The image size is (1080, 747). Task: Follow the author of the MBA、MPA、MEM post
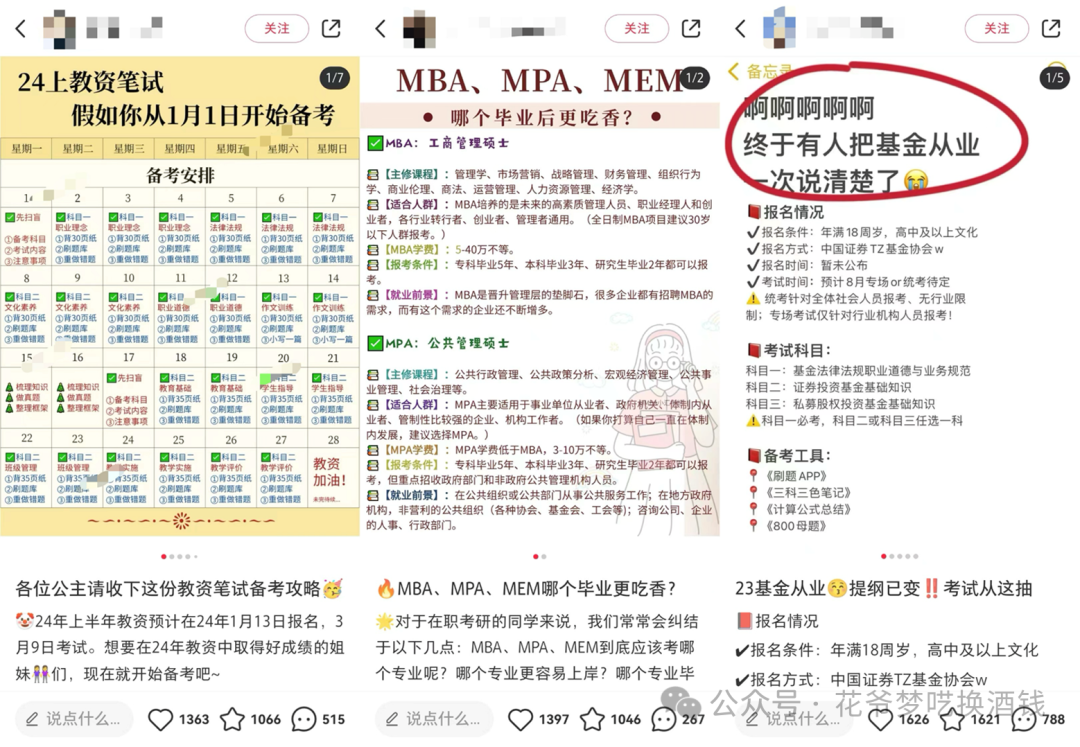[x=636, y=28]
